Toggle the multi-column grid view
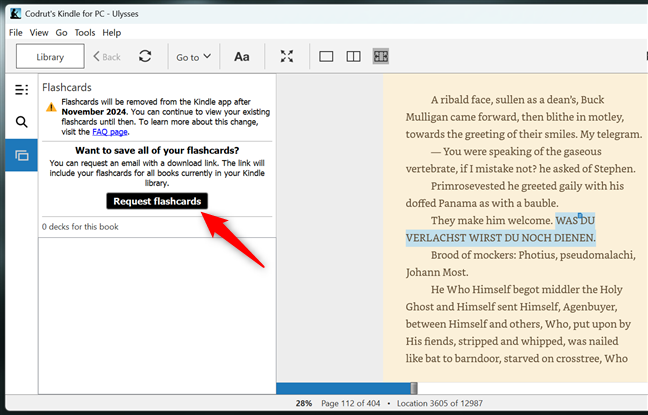 pos(380,57)
